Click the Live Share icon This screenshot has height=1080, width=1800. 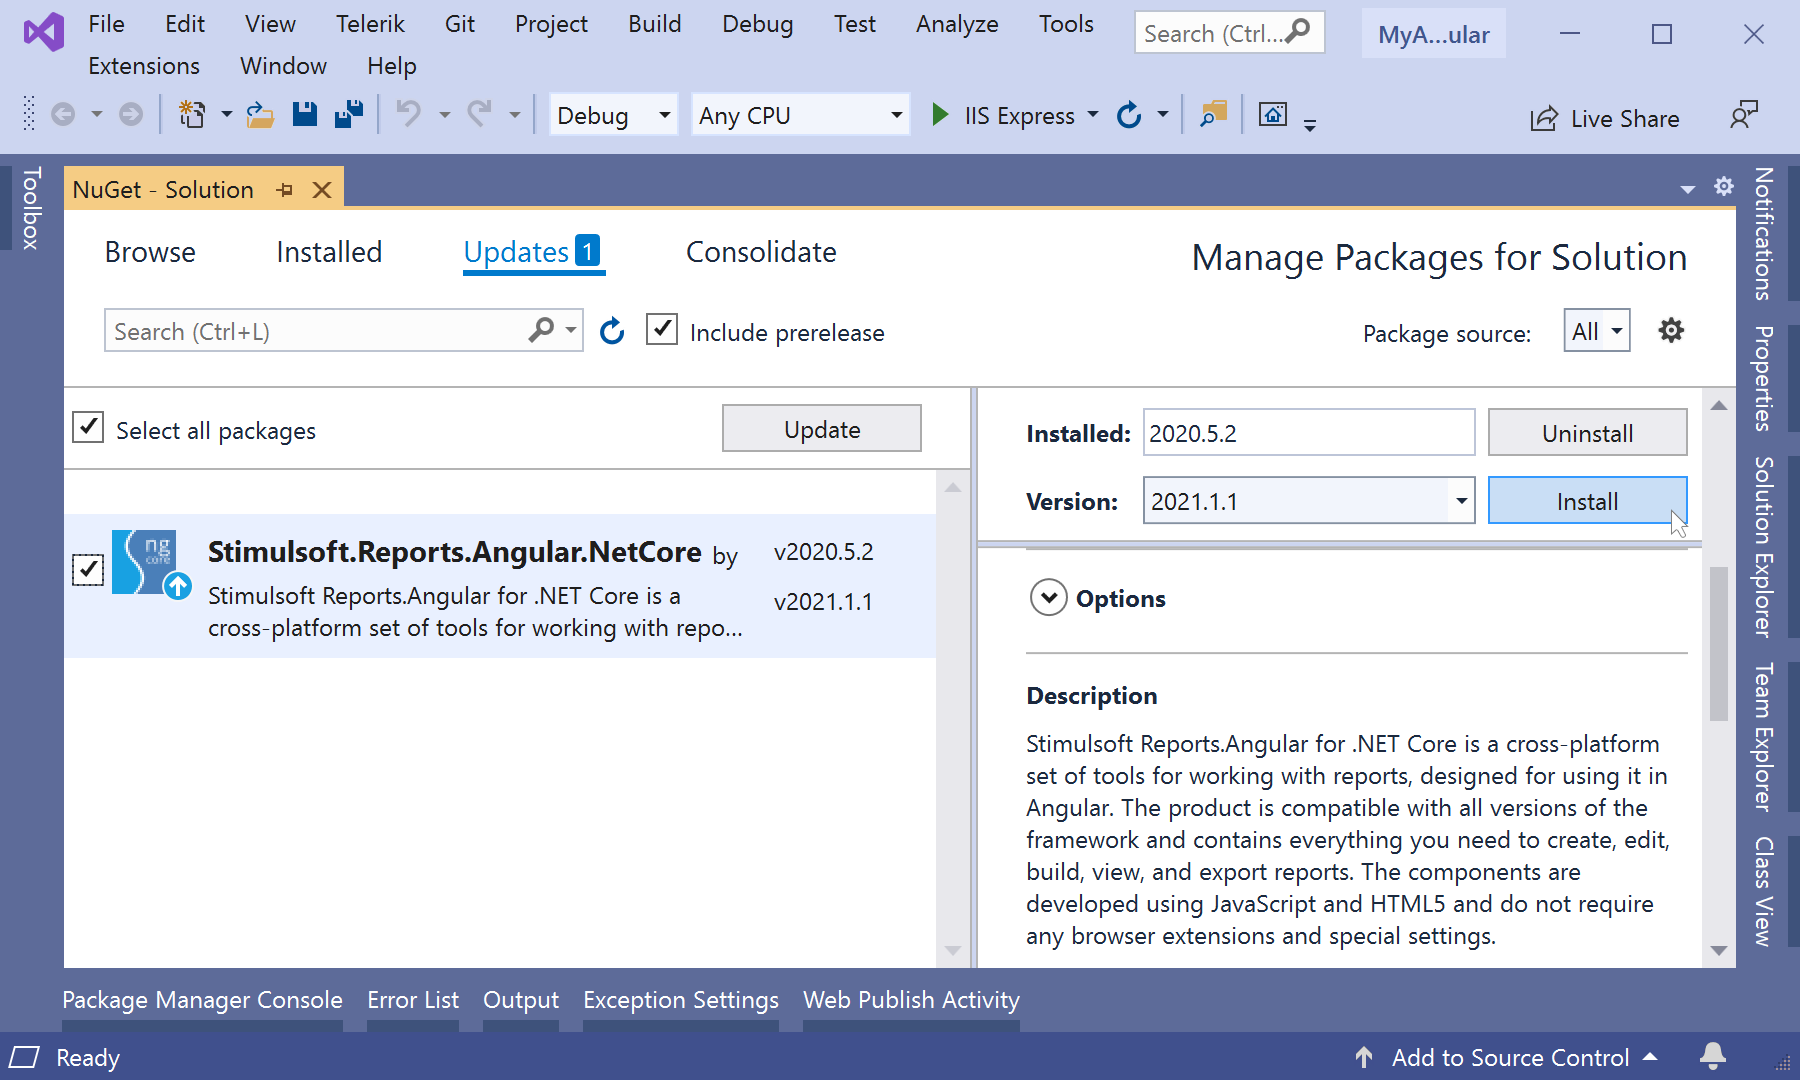coord(1544,118)
